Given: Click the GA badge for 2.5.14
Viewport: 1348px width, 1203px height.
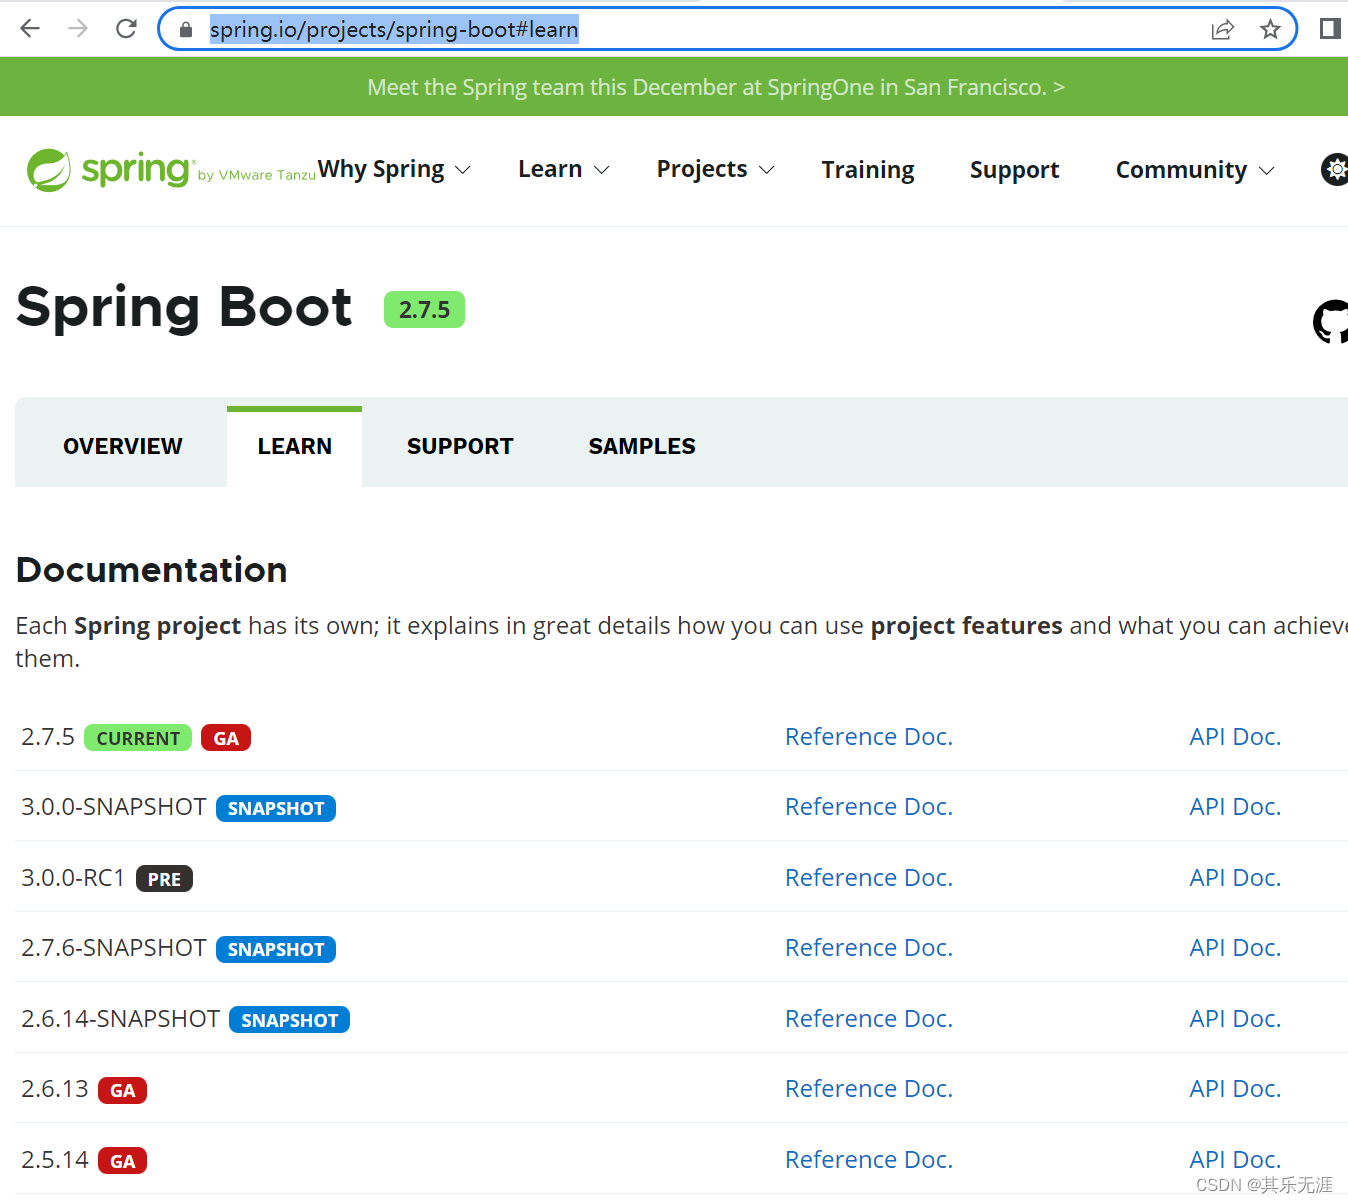Looking at the screenshot, I should tap(122, 1161).
